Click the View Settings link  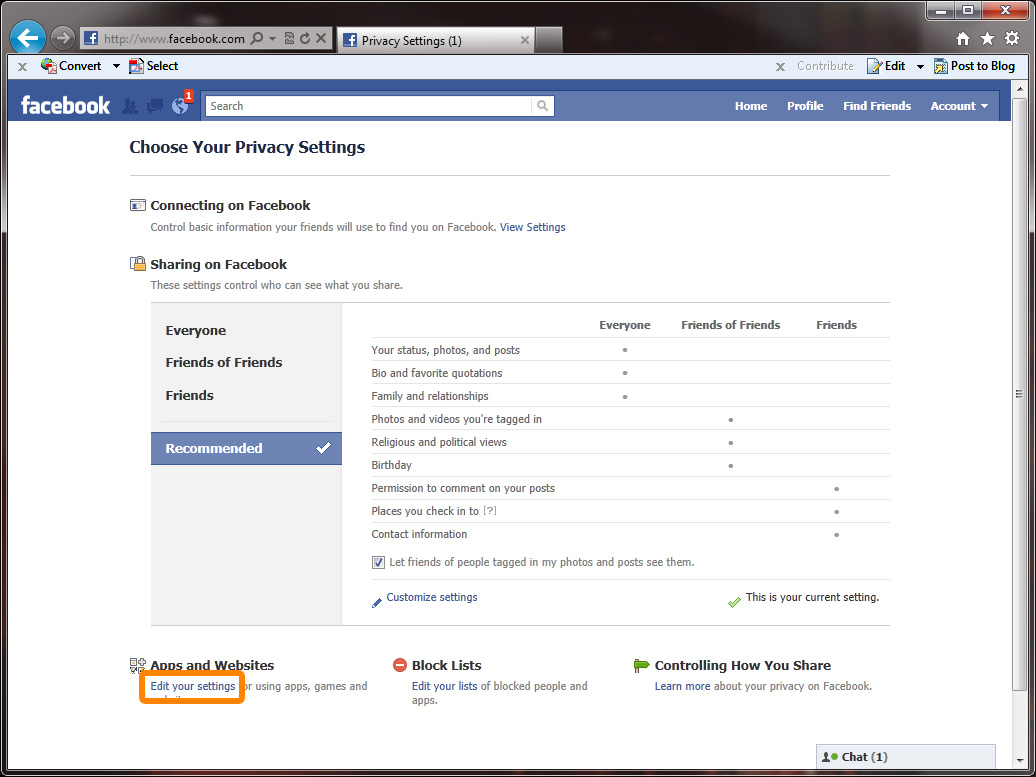[x=533, y=227]
